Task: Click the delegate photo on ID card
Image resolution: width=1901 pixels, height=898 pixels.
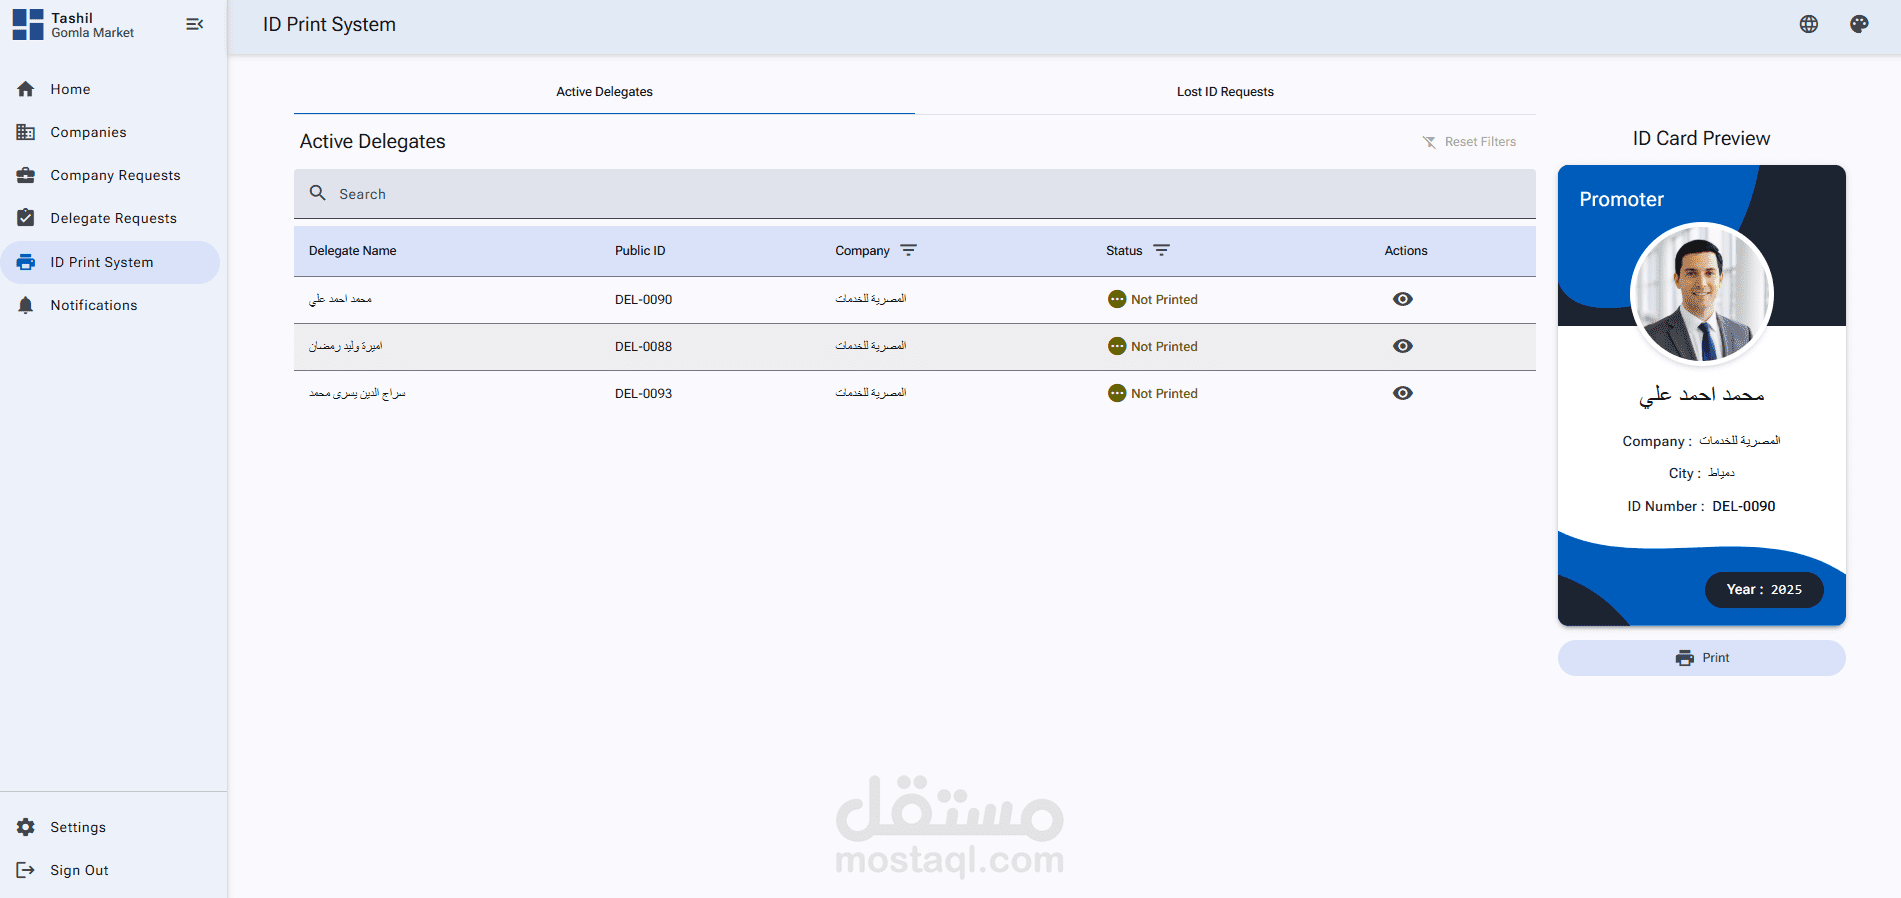Action: click(1701, 293)
